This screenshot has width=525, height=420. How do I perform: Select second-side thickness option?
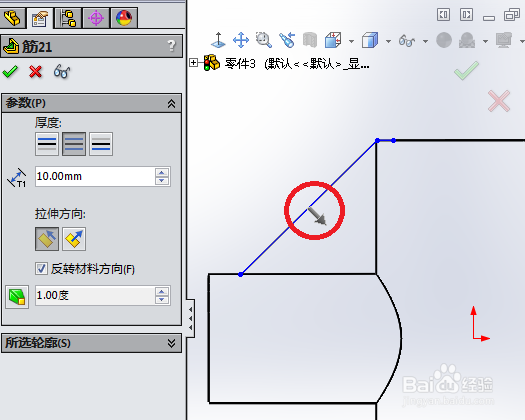coord(101,144)
